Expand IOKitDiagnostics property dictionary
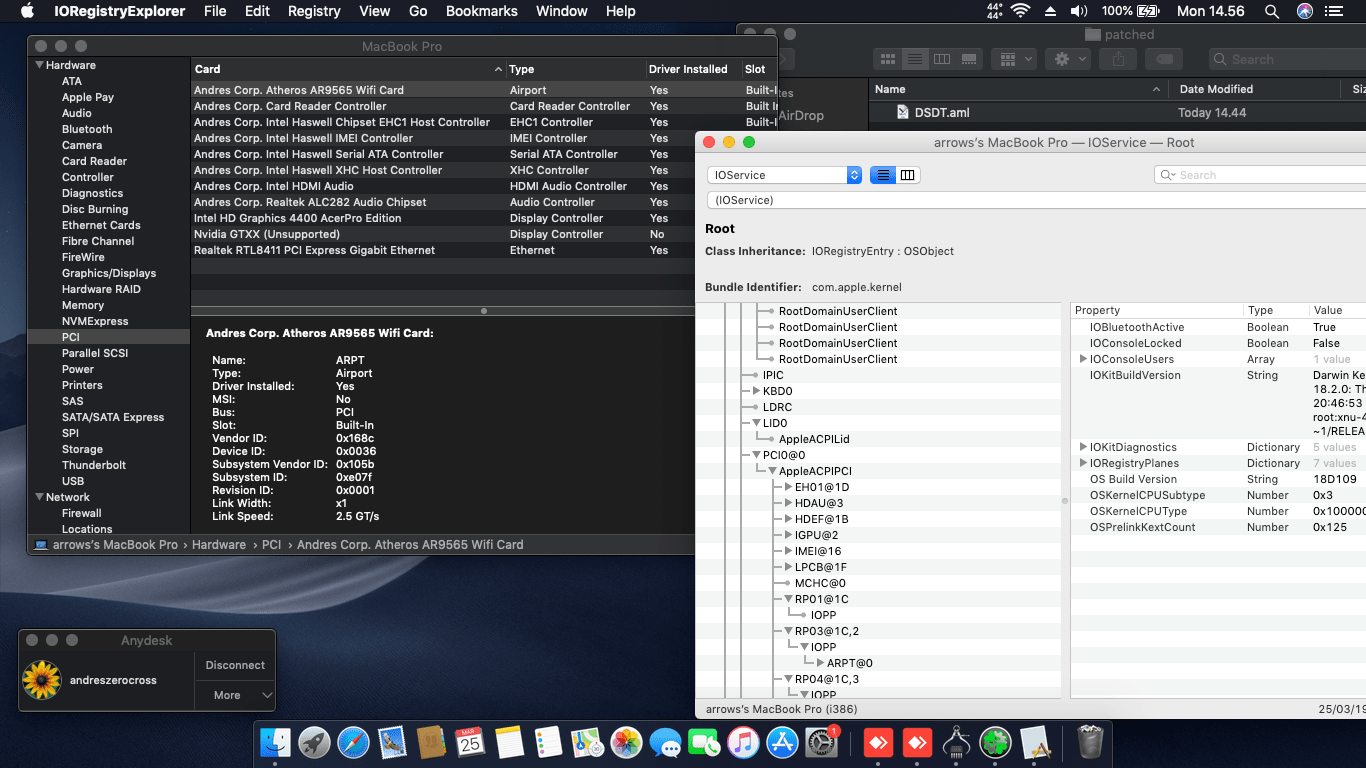 [x=1083, y=447]
